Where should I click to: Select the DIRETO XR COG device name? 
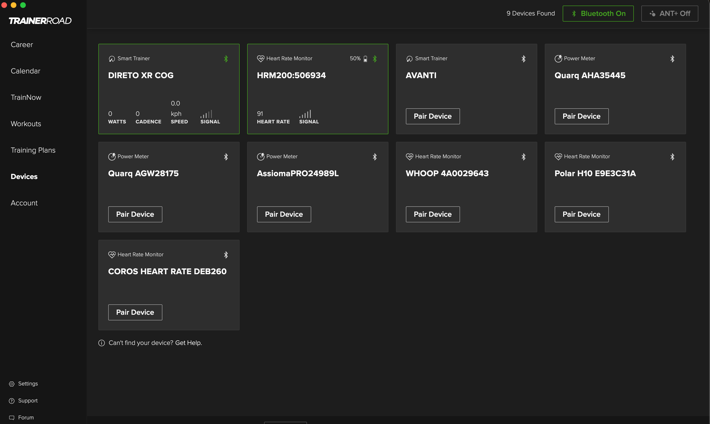tap(141, 76)
